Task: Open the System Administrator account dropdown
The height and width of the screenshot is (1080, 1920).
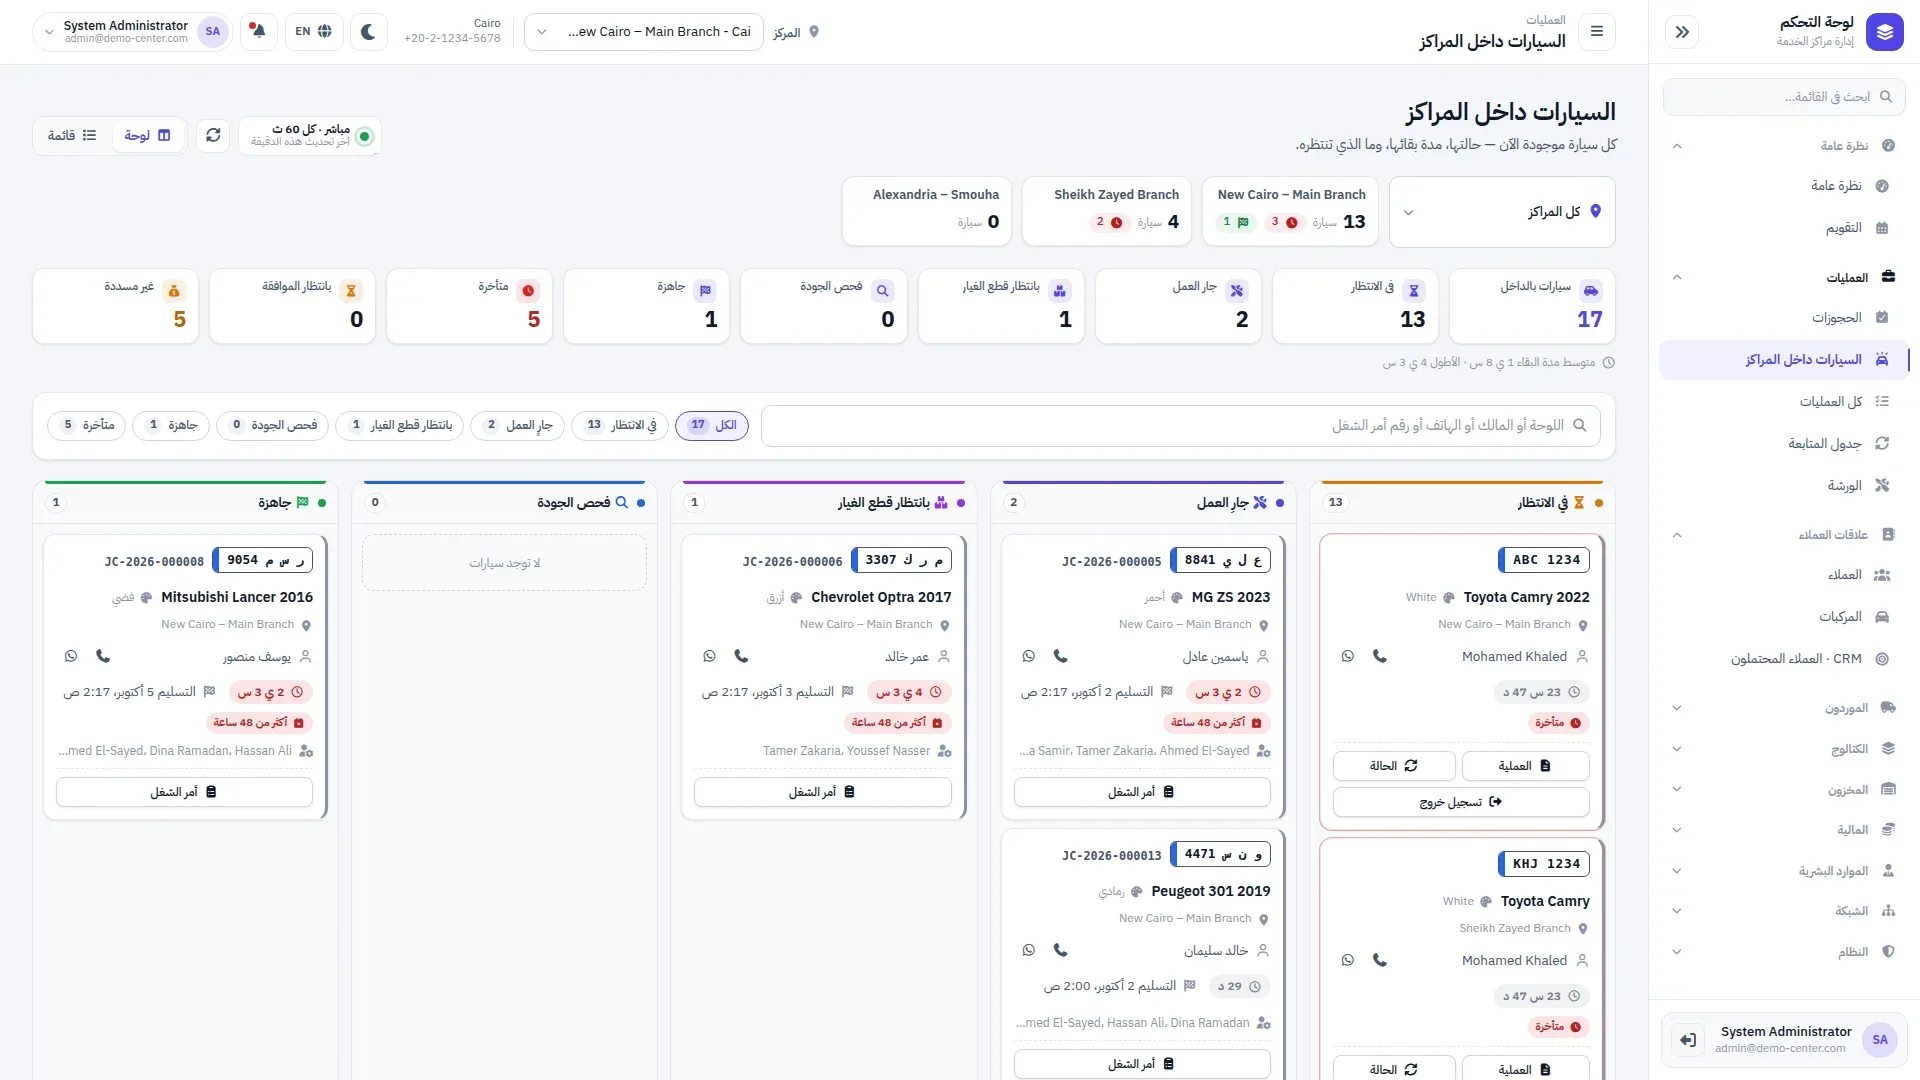Action: pos(132,32)
